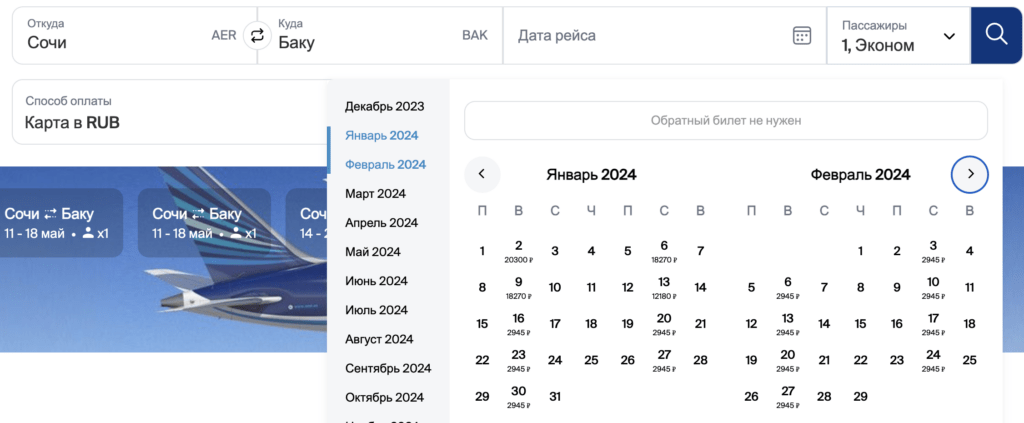Start flight search with magnifier button
The height and width of the screenshot is (423, 1024).
pyautogui.click(x=997, y=35)
